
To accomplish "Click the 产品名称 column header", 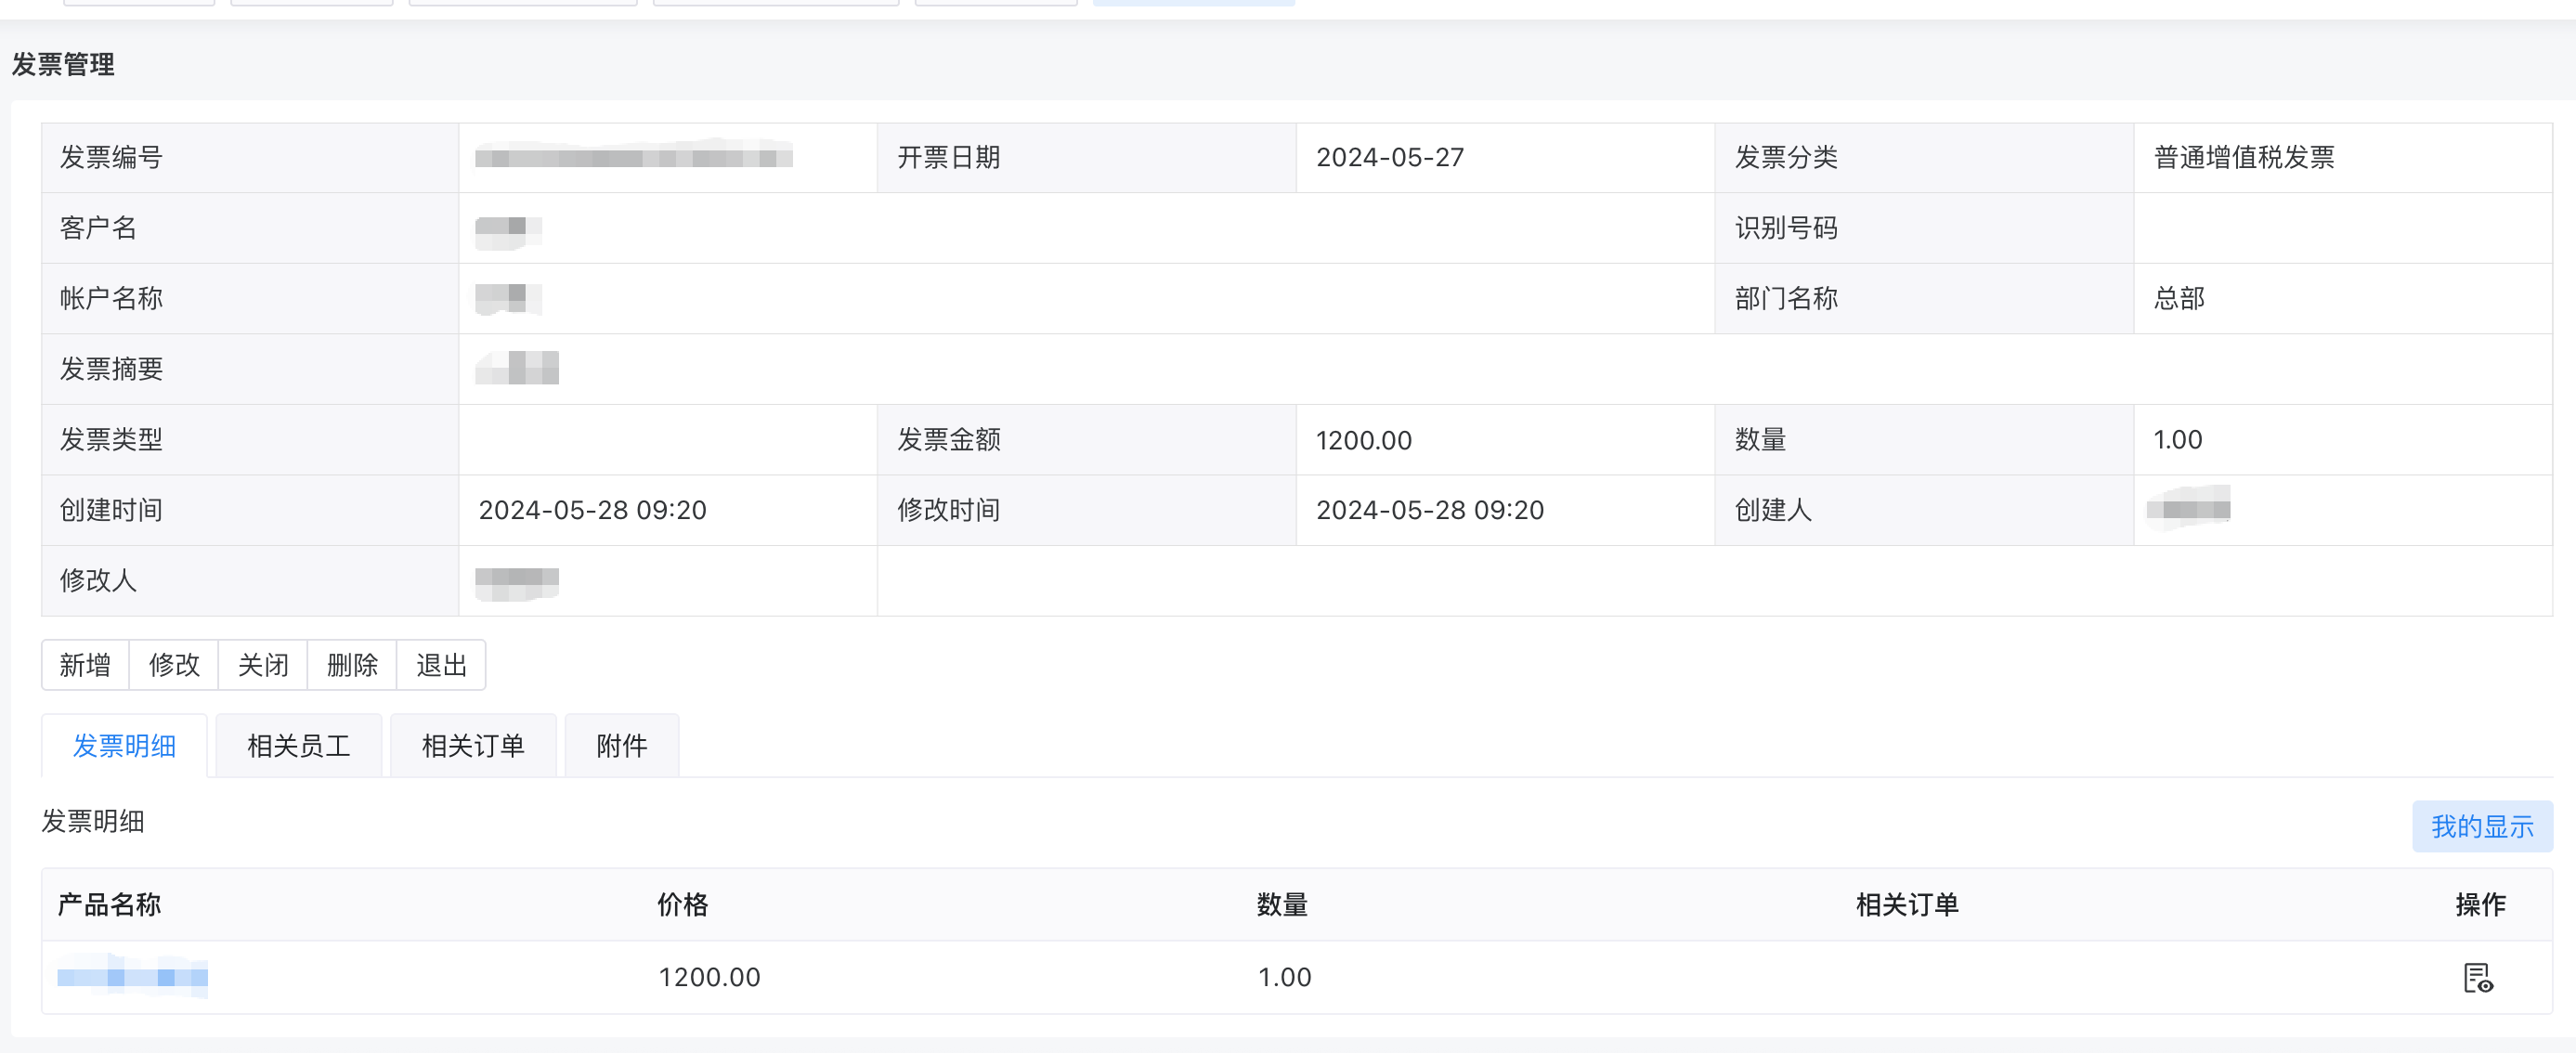I will click(x=109, y=905).
